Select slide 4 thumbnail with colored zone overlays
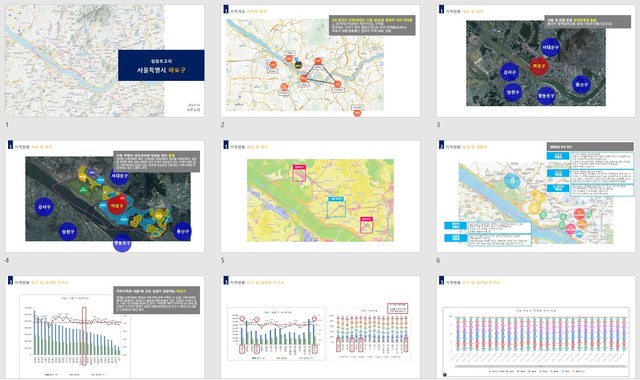The height and width of the screenshot is (380, 640). point(104,196)
